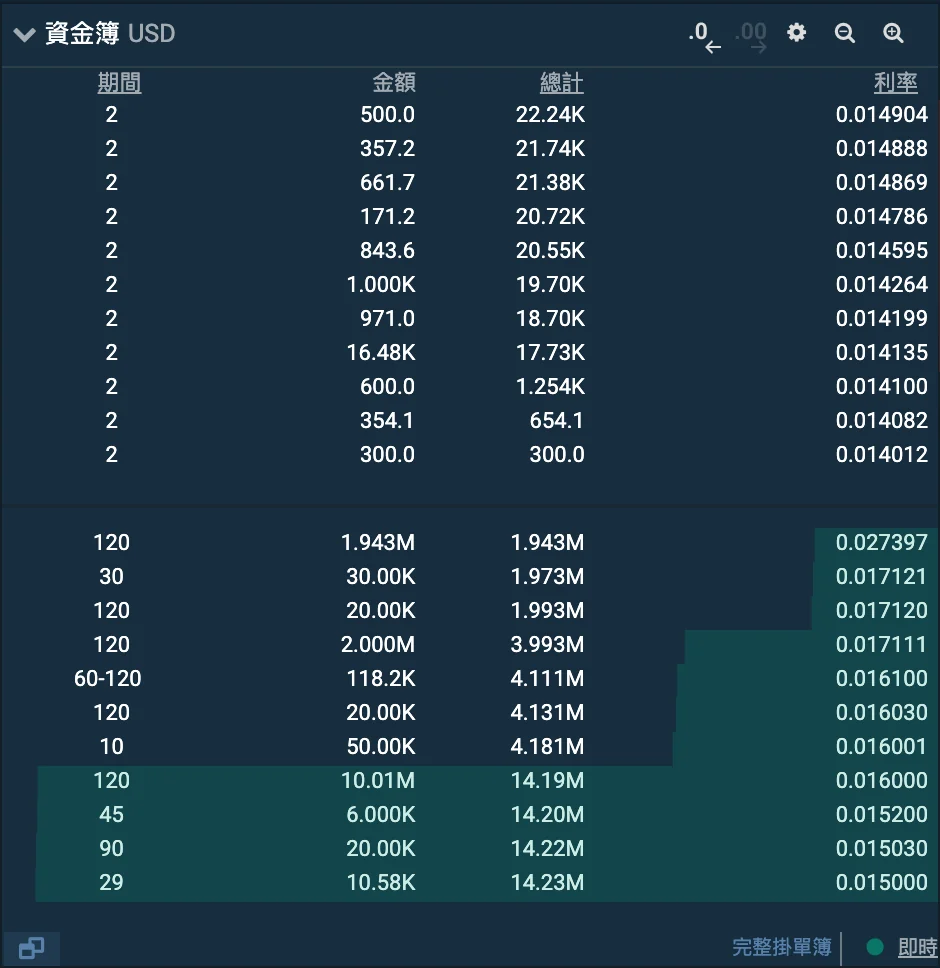Click the 1.254K total cell
This screenshot has width=940, height=968.
(x=551, y=386)
